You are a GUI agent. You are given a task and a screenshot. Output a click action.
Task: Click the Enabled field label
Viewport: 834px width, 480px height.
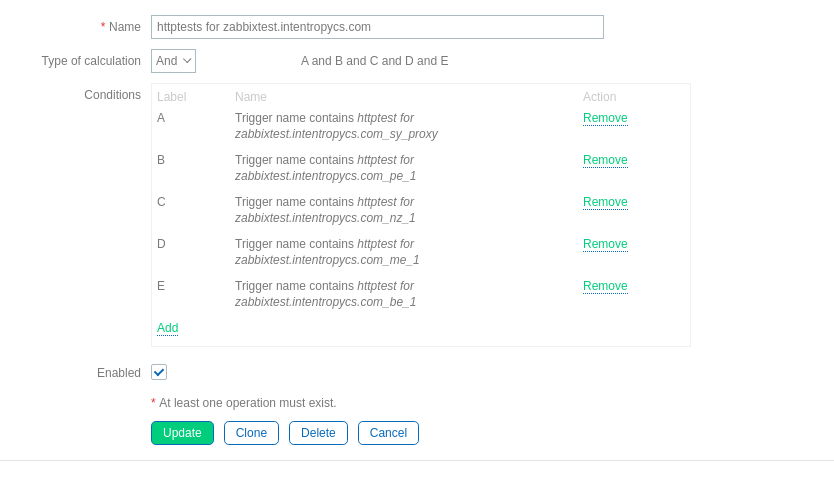[x=119, y=373]
